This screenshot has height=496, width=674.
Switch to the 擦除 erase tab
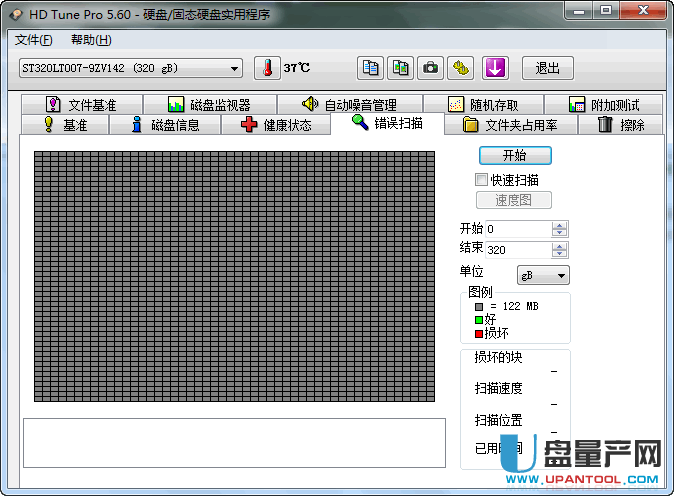click(x=620, y=125)
